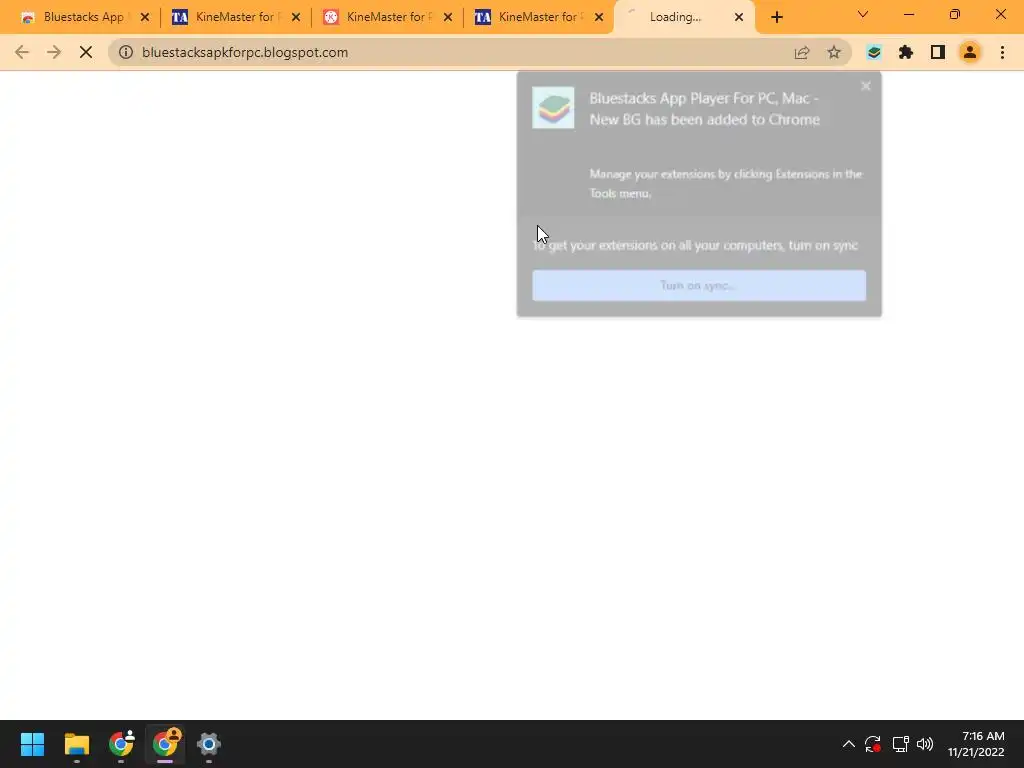Open the Bluestacks extension icon in toolbar
Screen dimensions: 1024x768
pyautogui.click(x=874, y=52)
